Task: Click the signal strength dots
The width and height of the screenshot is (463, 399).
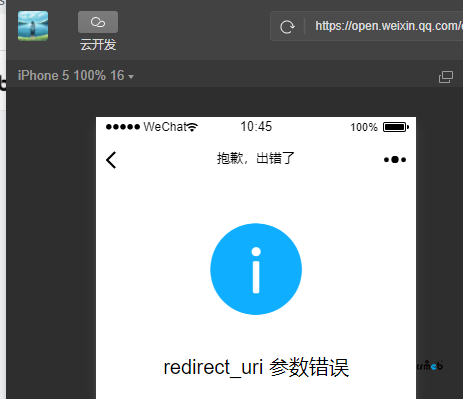Action: [x=123, y=127]
